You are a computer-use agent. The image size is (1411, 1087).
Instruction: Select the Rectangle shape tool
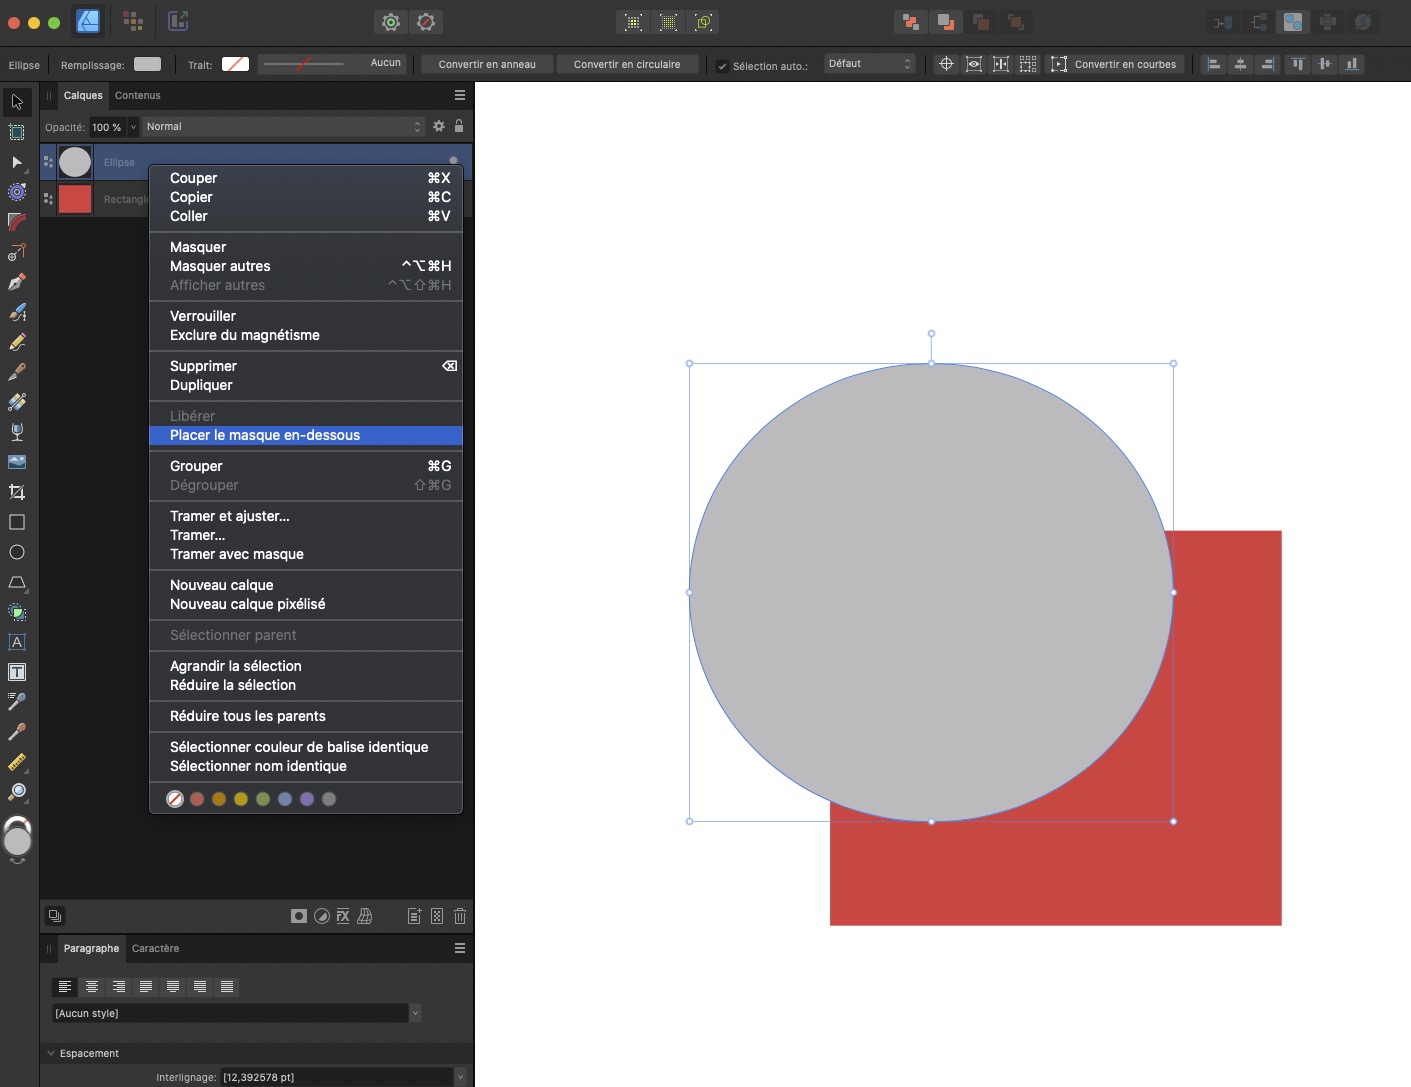coord(17,522)
